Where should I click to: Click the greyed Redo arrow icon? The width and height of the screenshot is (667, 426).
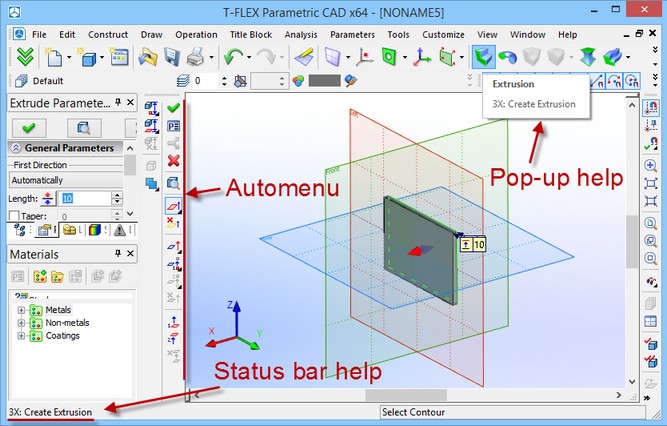(267, 57)
